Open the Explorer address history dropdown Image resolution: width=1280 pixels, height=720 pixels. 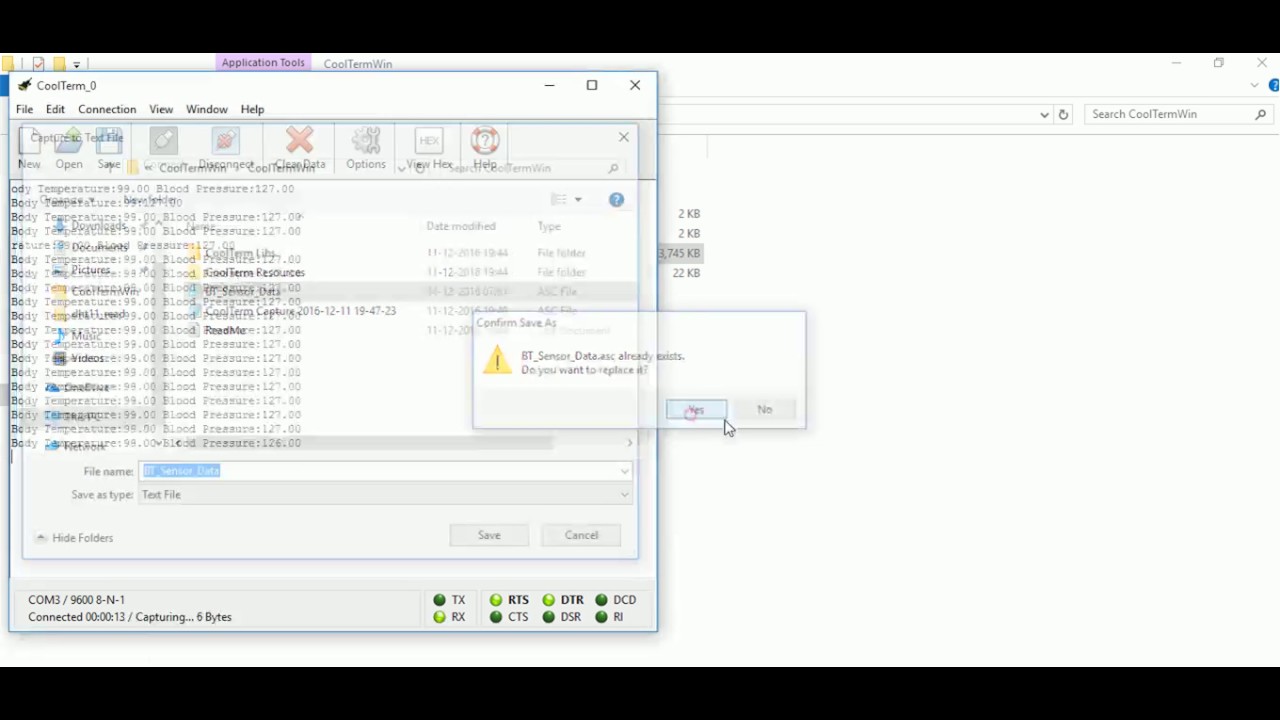[x=1044, y=114]
